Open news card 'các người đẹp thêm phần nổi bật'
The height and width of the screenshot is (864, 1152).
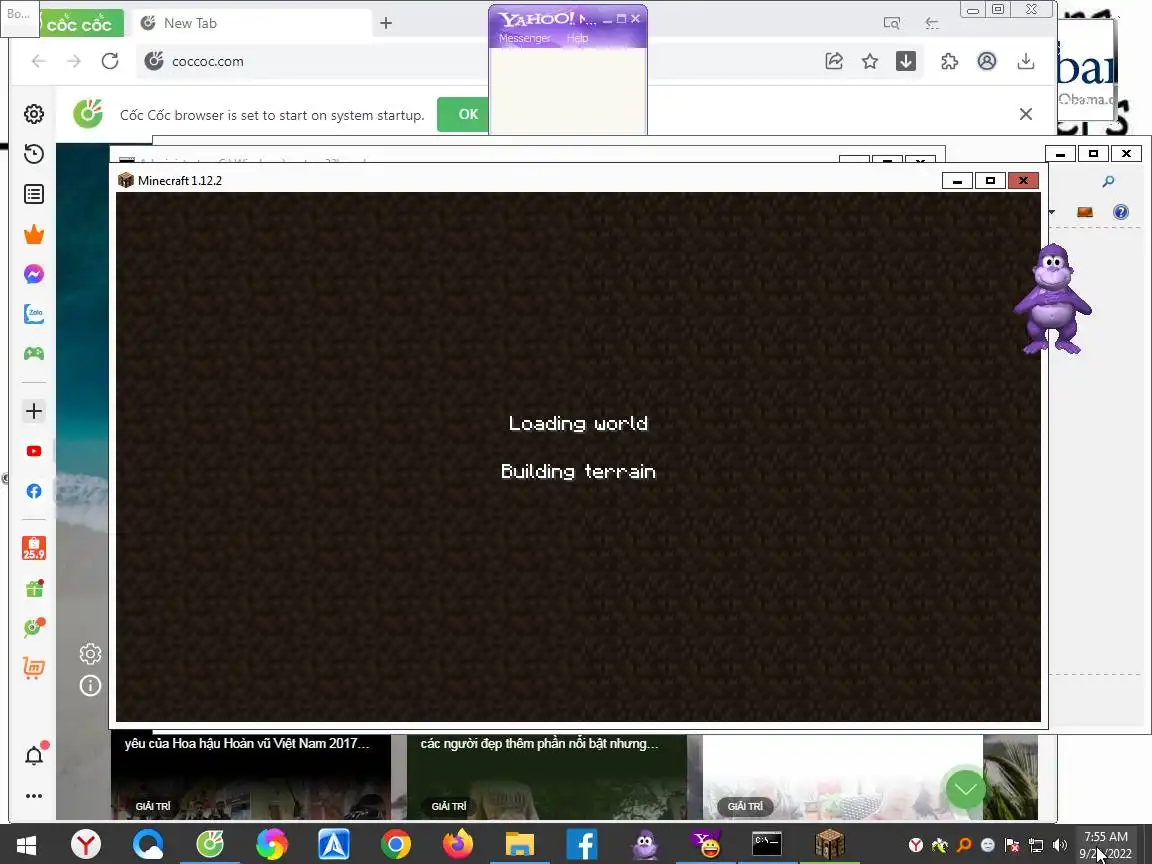(547, 777)
